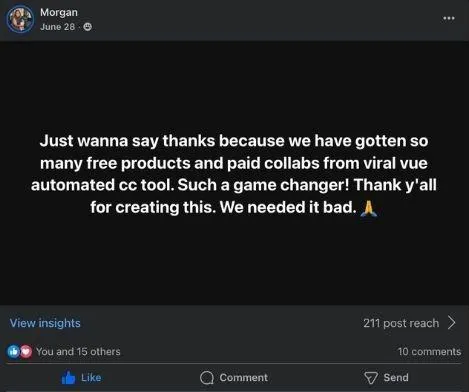Click the heart love reaction badge

click(x=26, y=351)
